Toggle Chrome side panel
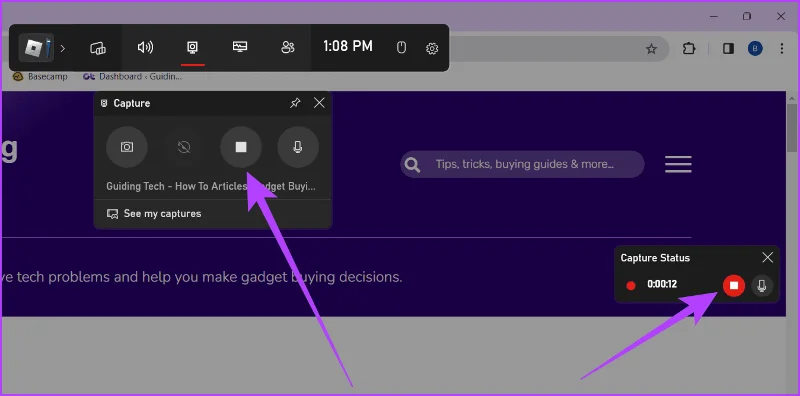Screen dimensions: 800x396 coord(728,48)
